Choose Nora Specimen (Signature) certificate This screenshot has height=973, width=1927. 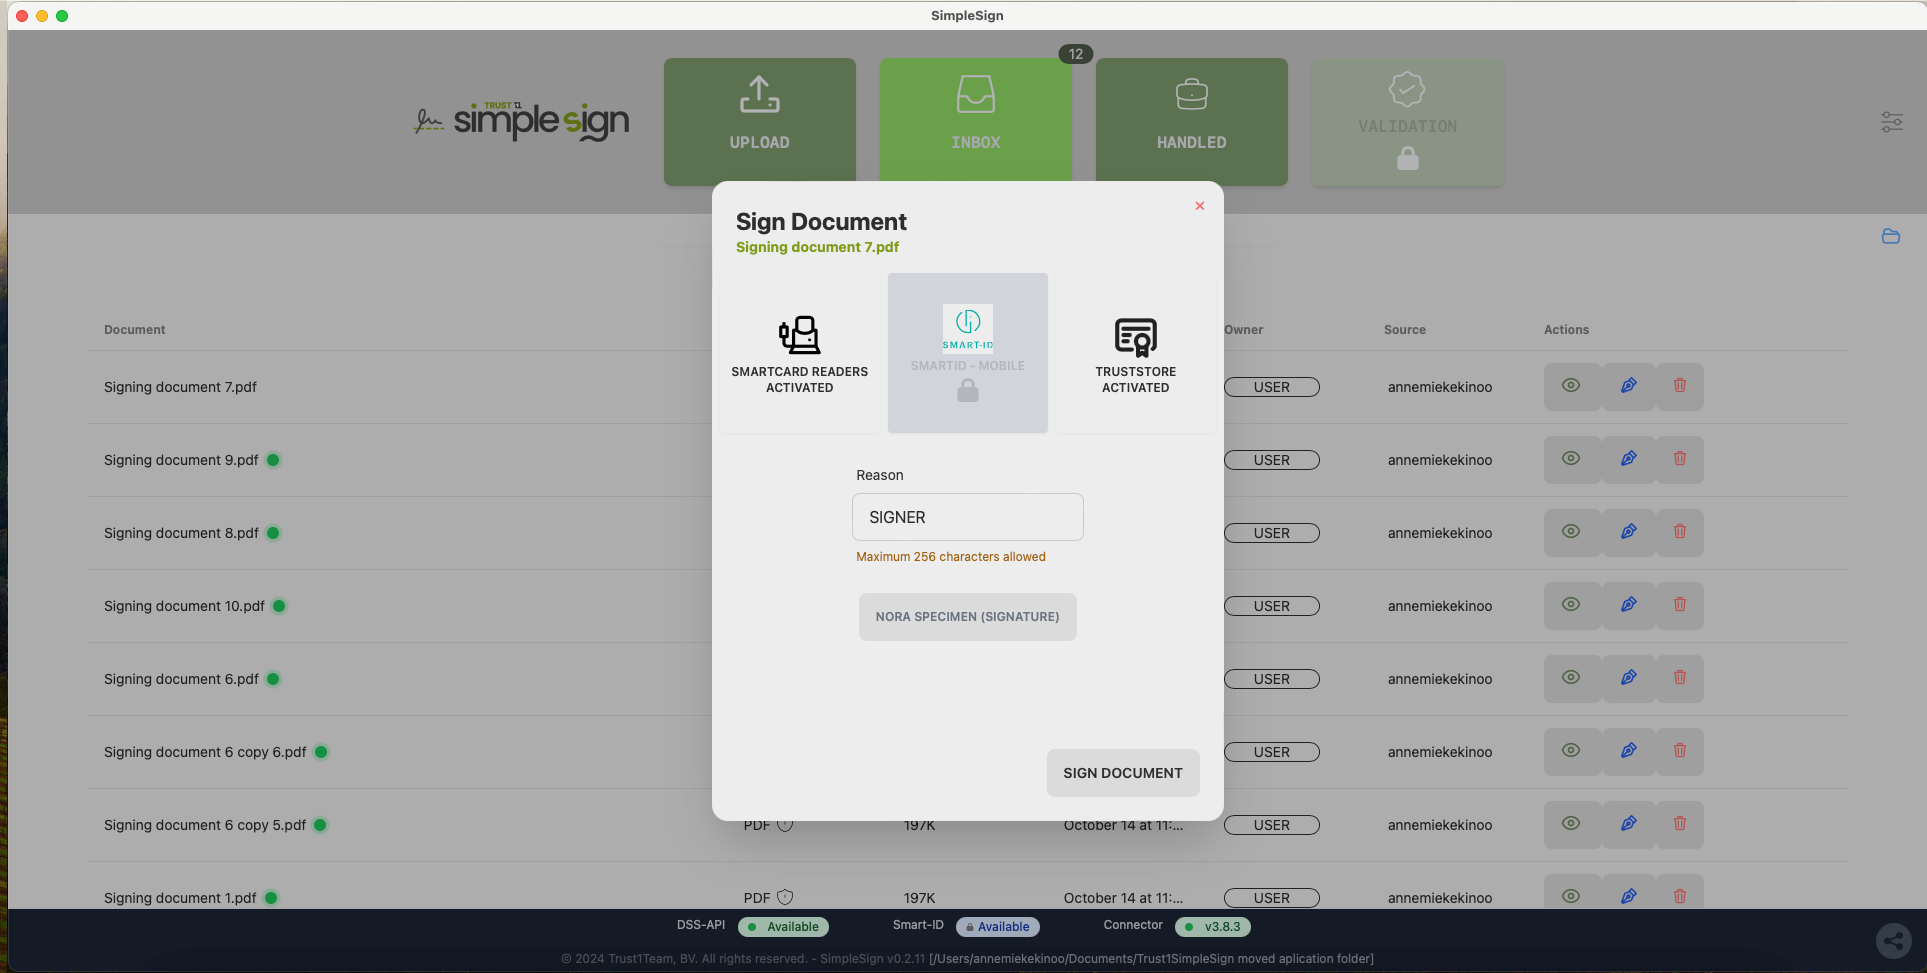coord(967,617)
